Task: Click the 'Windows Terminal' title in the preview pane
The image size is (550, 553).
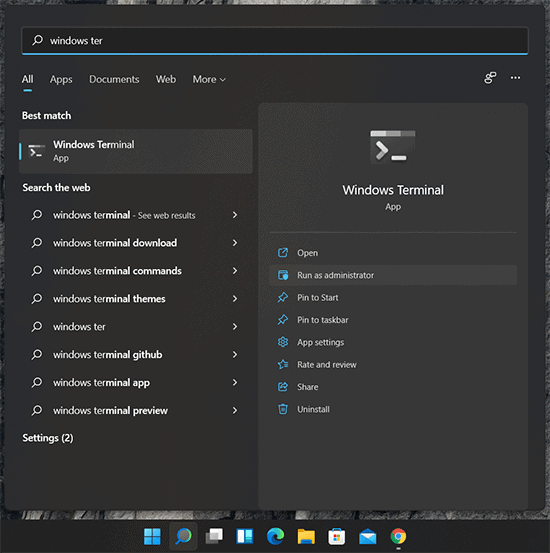Action: point(393,190)
